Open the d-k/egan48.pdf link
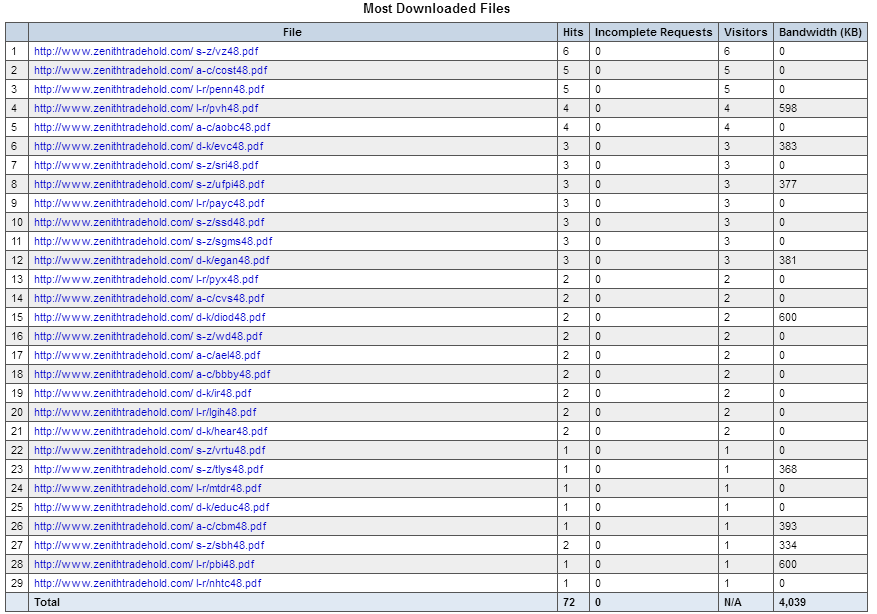The height and width of the screenshot is (614, 877). (152, 261)
